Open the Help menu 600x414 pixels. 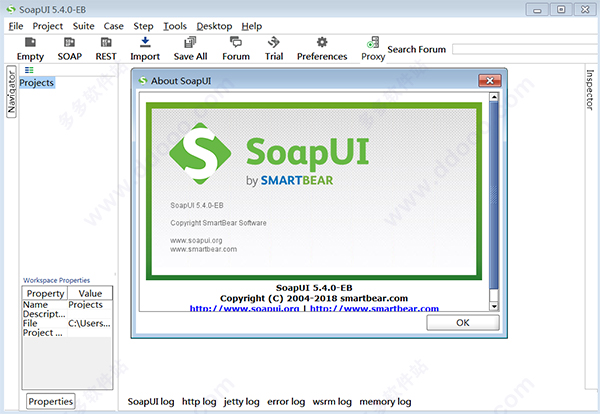point(251,26)
